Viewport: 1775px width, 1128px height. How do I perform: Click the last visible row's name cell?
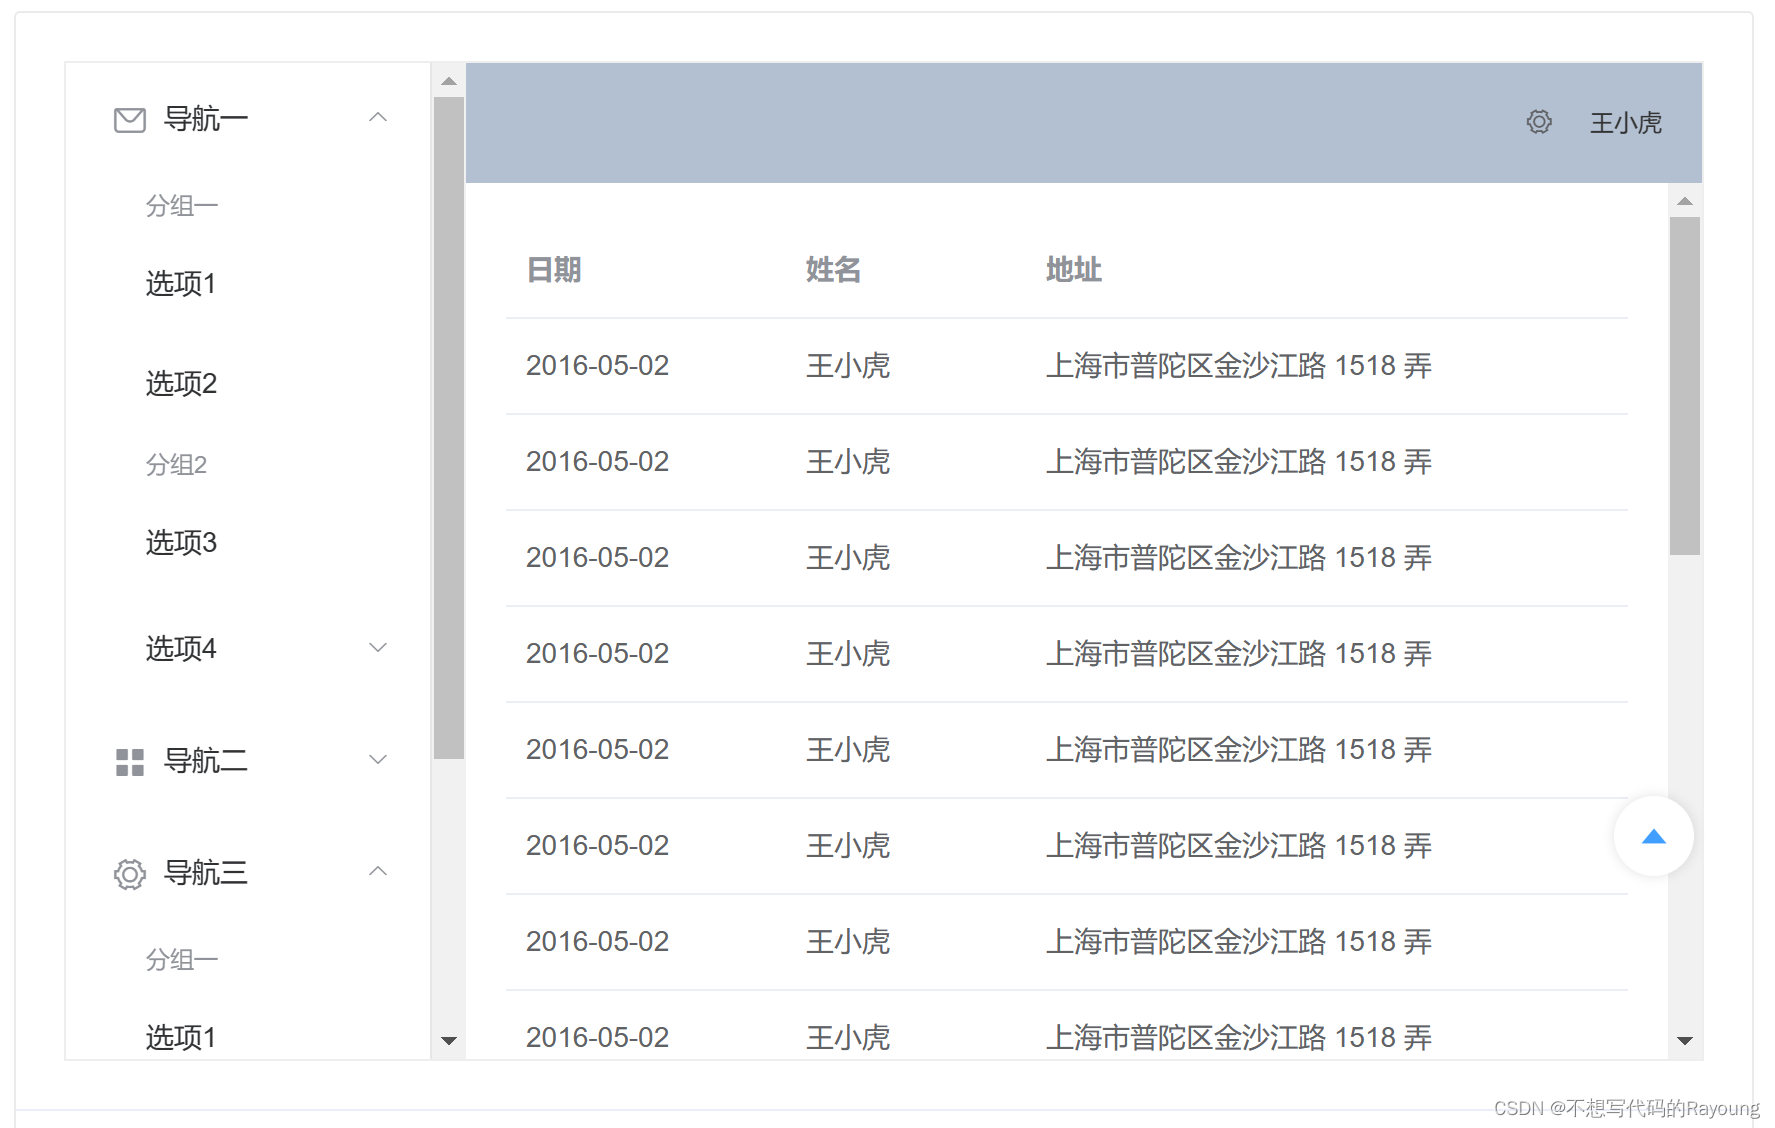point(848,1038)
